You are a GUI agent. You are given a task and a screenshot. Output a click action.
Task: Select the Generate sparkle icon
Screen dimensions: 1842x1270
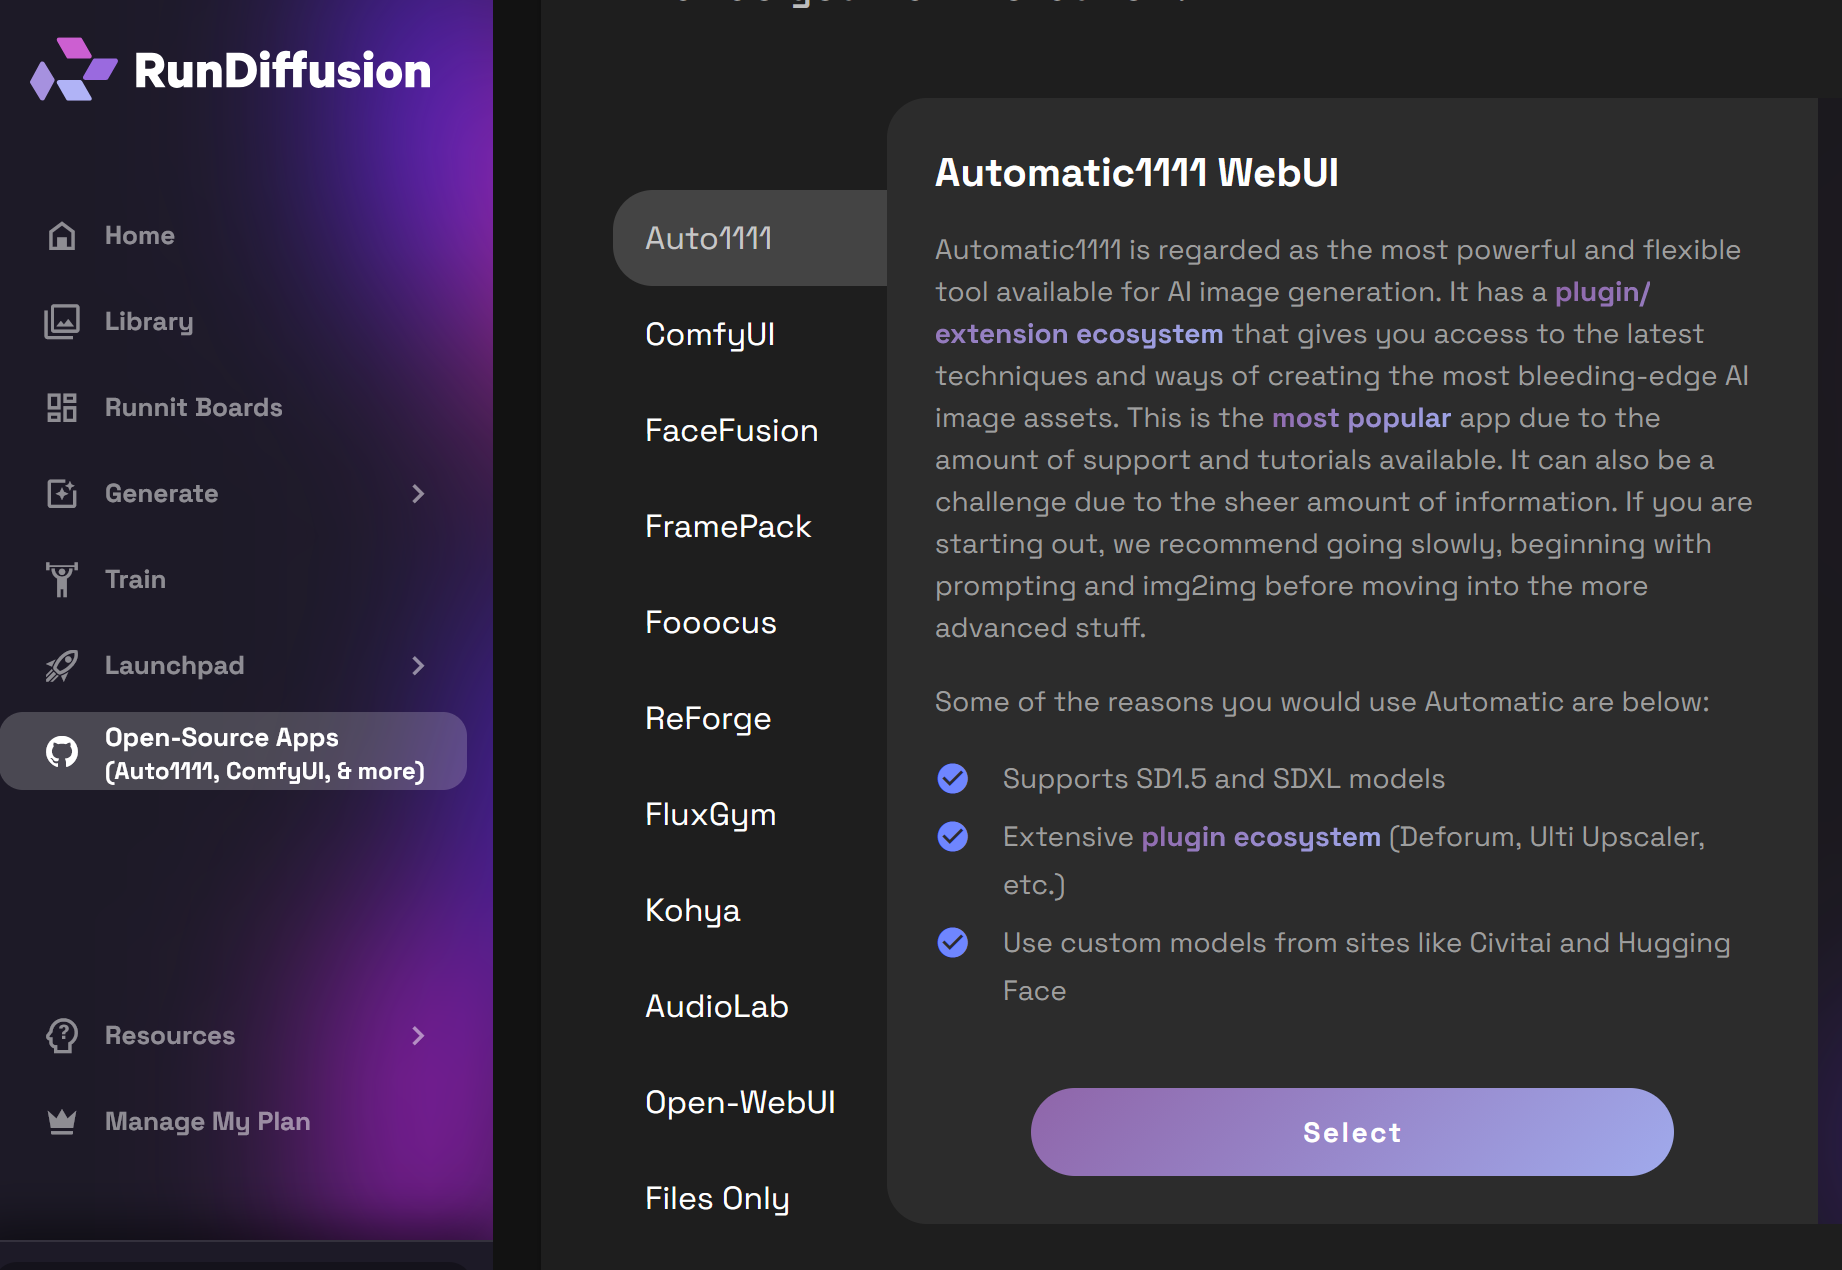61,493
